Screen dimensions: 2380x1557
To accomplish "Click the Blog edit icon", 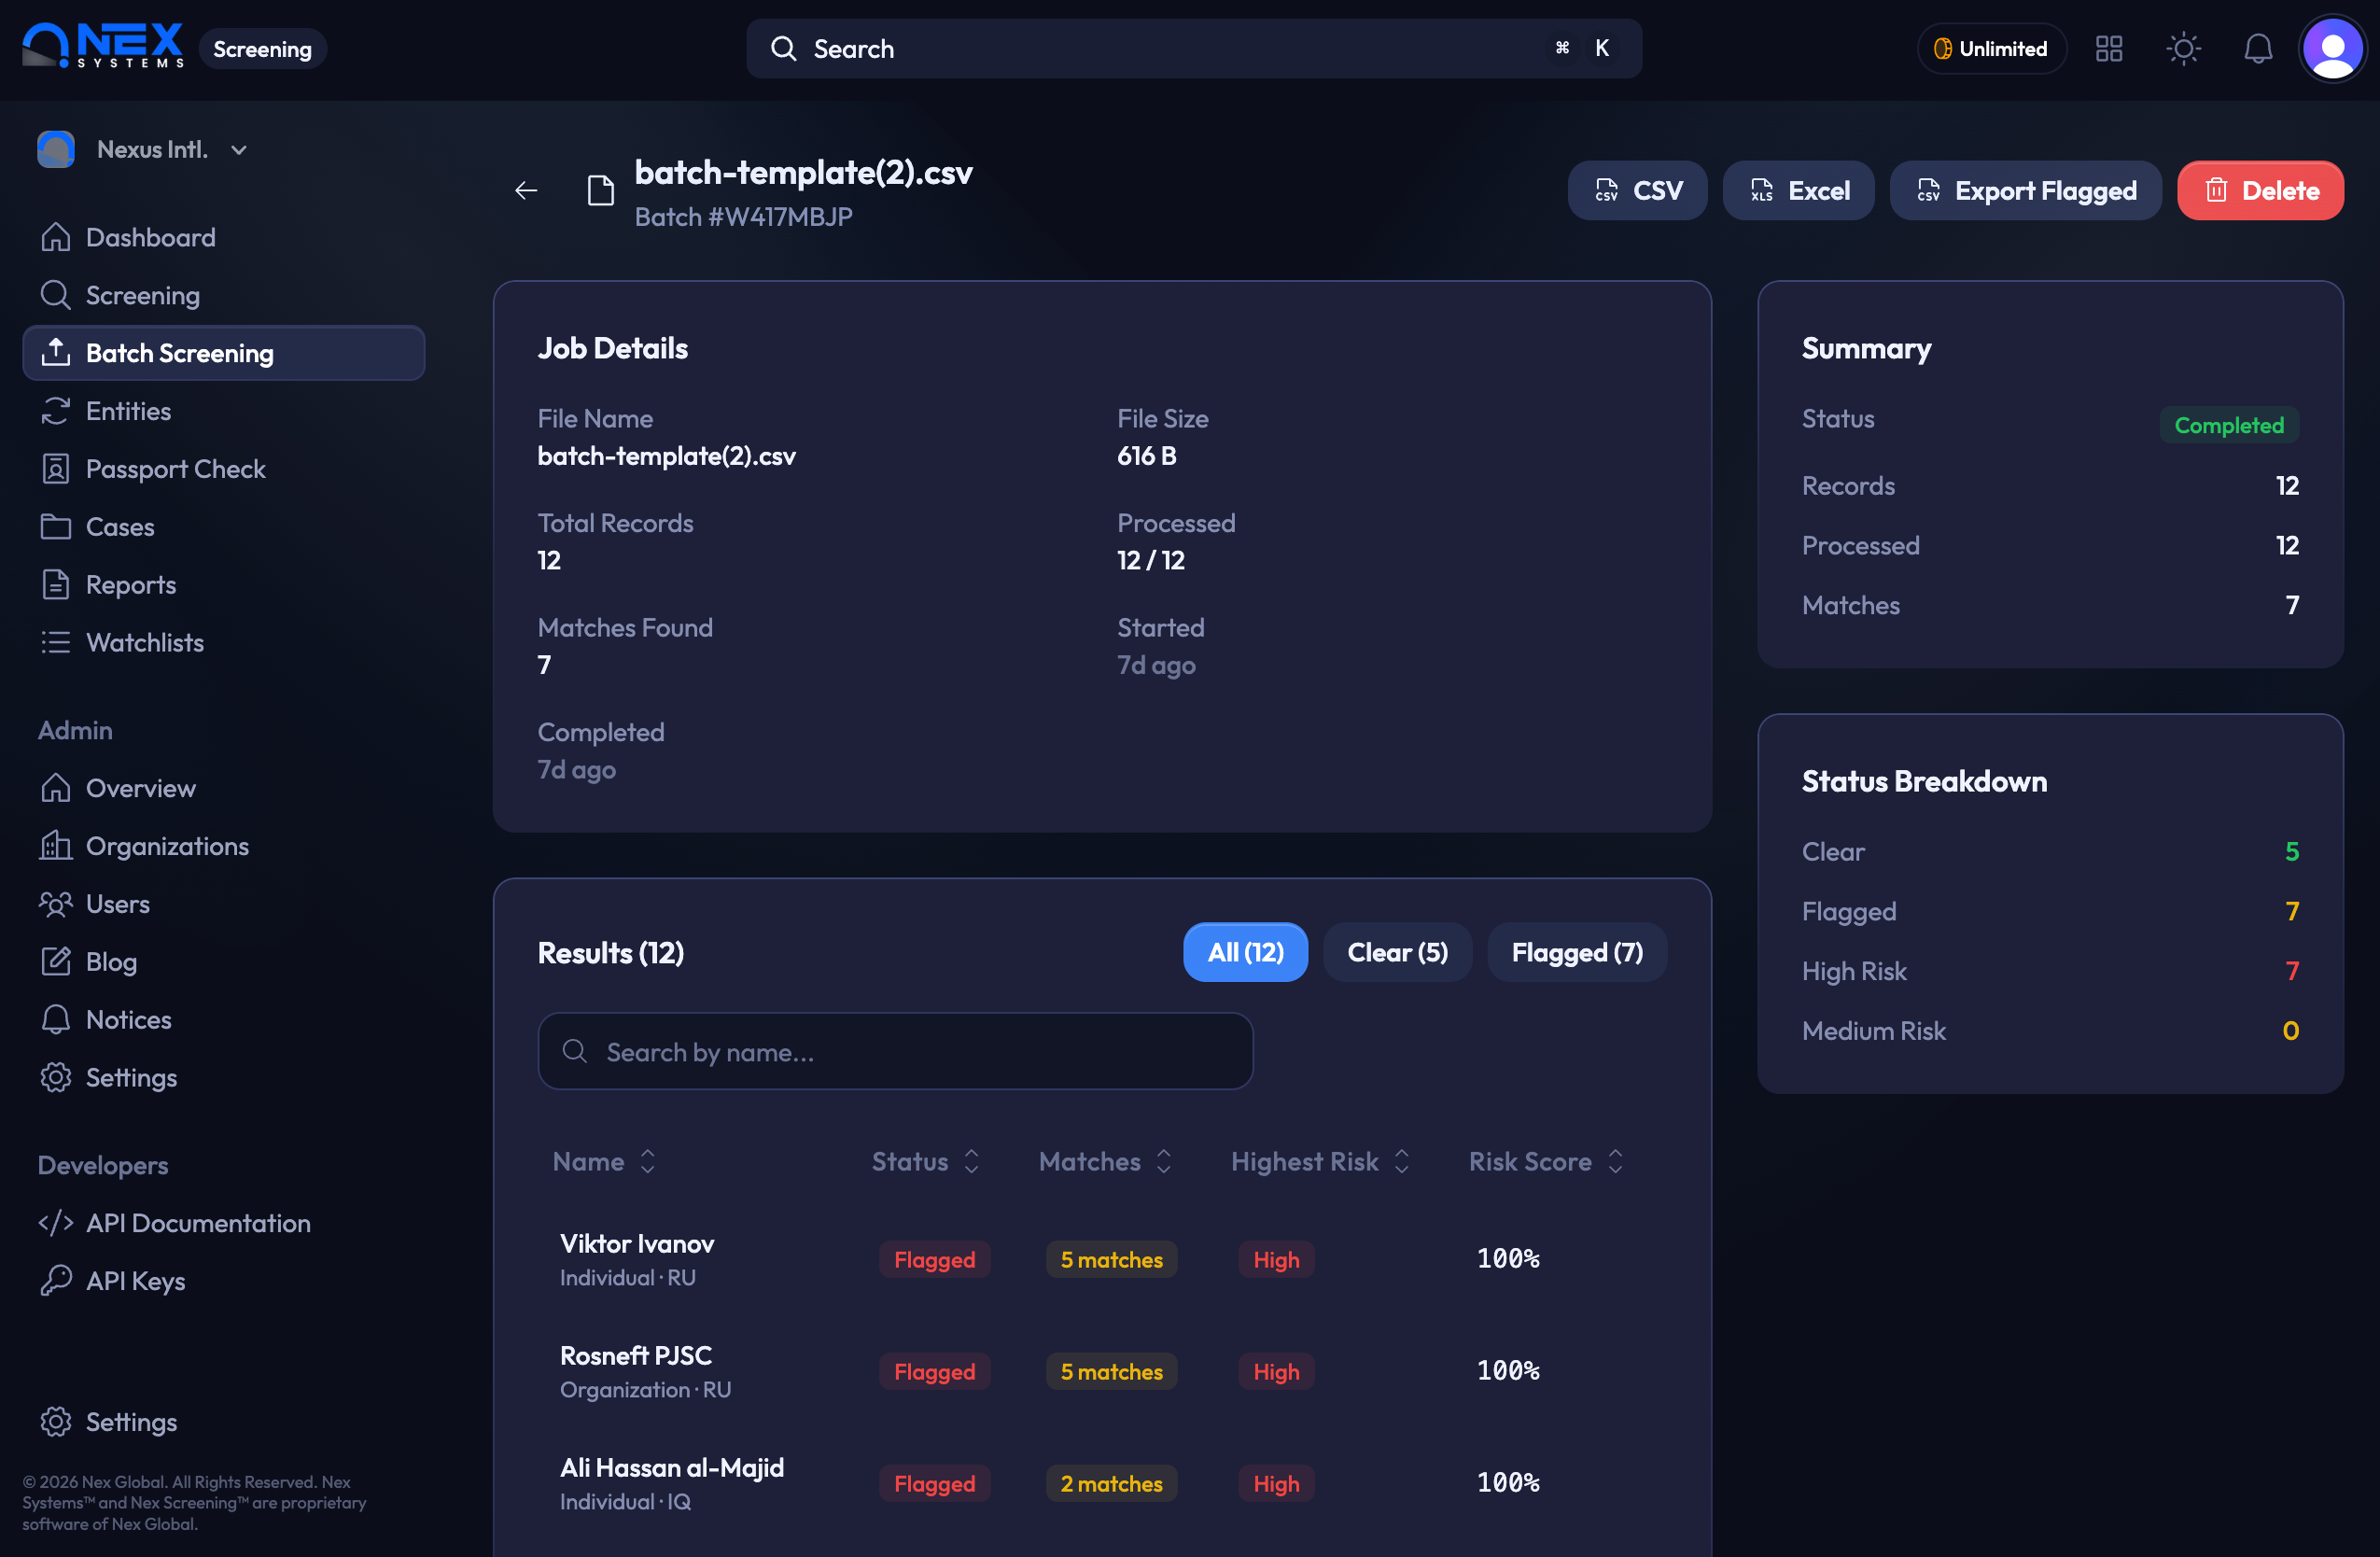I will click(x=56, y=962).
